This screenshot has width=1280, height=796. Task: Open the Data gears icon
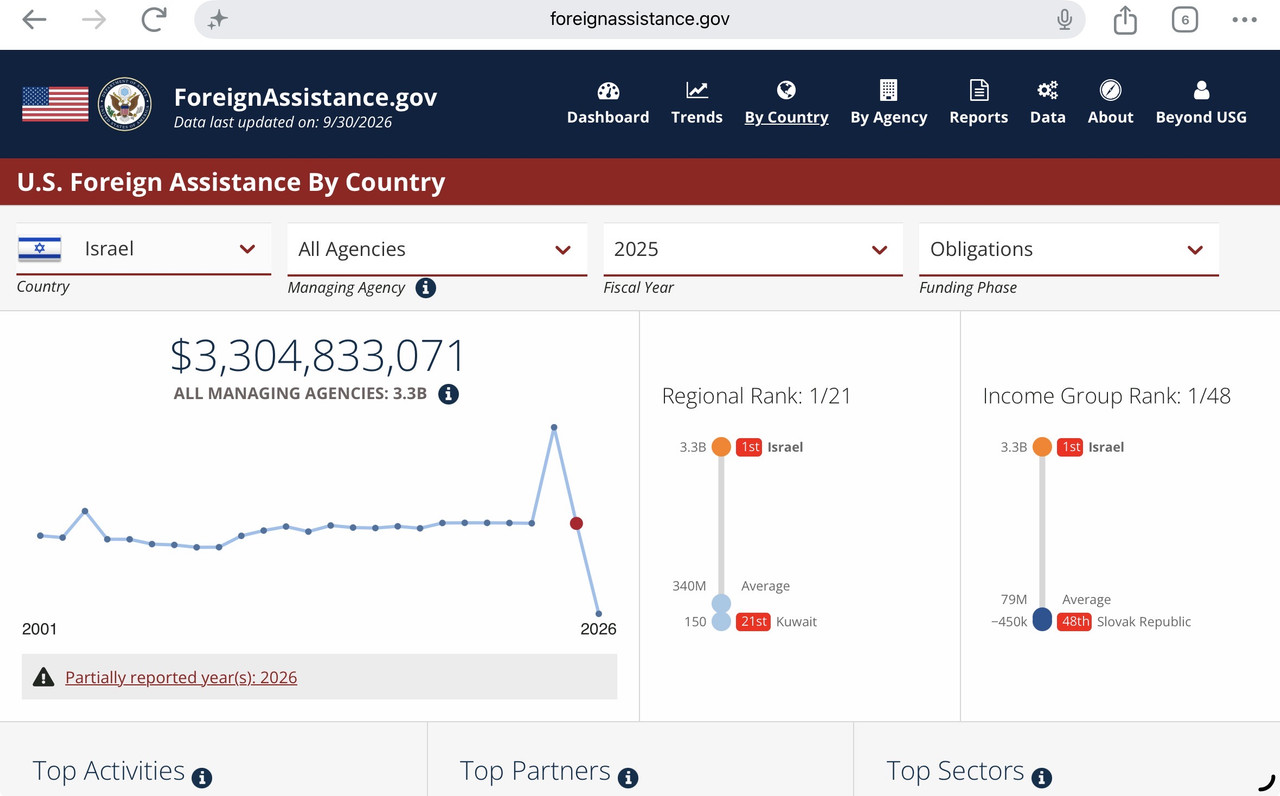[1047, 91]
